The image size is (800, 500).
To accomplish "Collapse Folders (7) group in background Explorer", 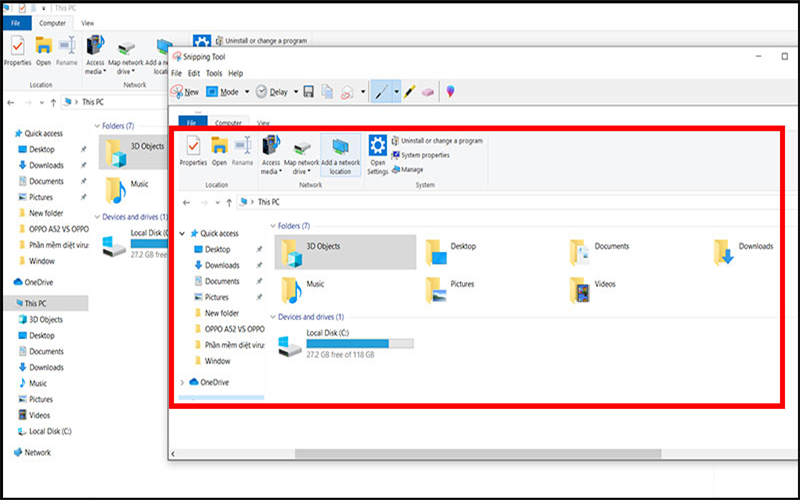I will click(97, 126).
